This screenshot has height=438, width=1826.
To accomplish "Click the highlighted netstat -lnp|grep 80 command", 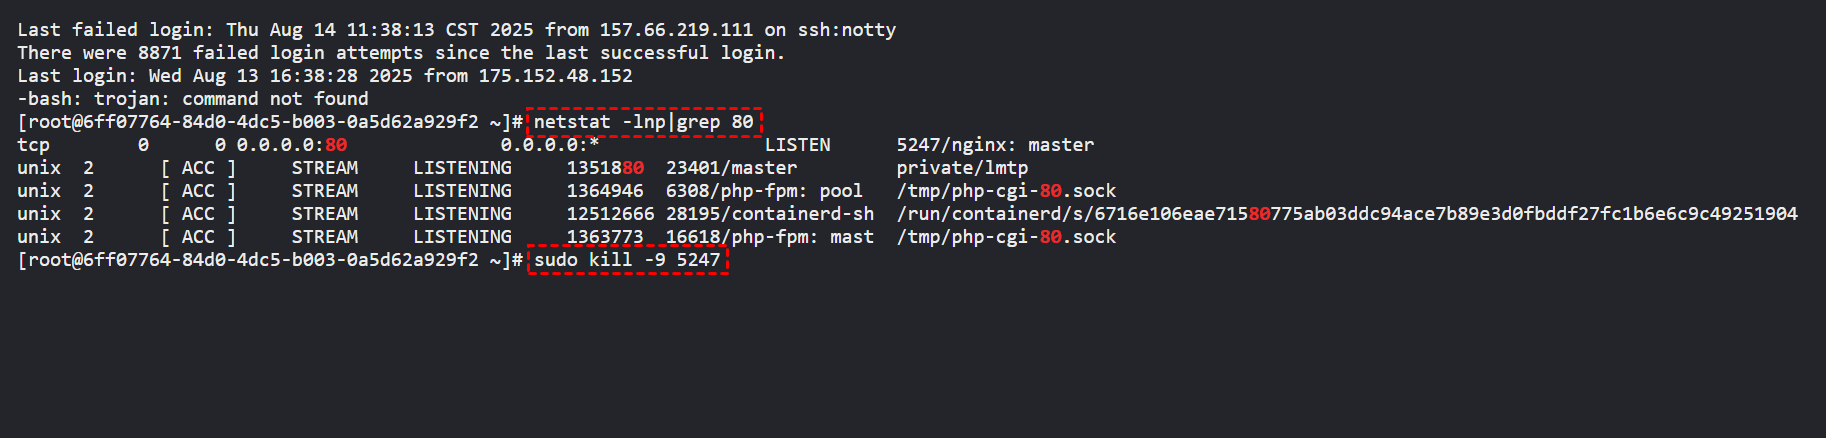I will tap(644, 122).
